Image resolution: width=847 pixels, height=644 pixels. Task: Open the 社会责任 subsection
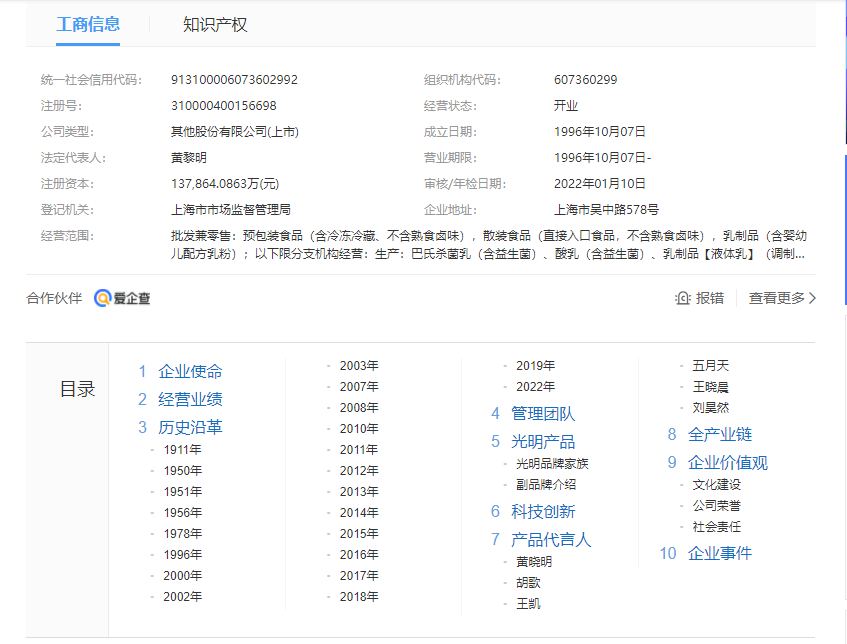[717, 527]
